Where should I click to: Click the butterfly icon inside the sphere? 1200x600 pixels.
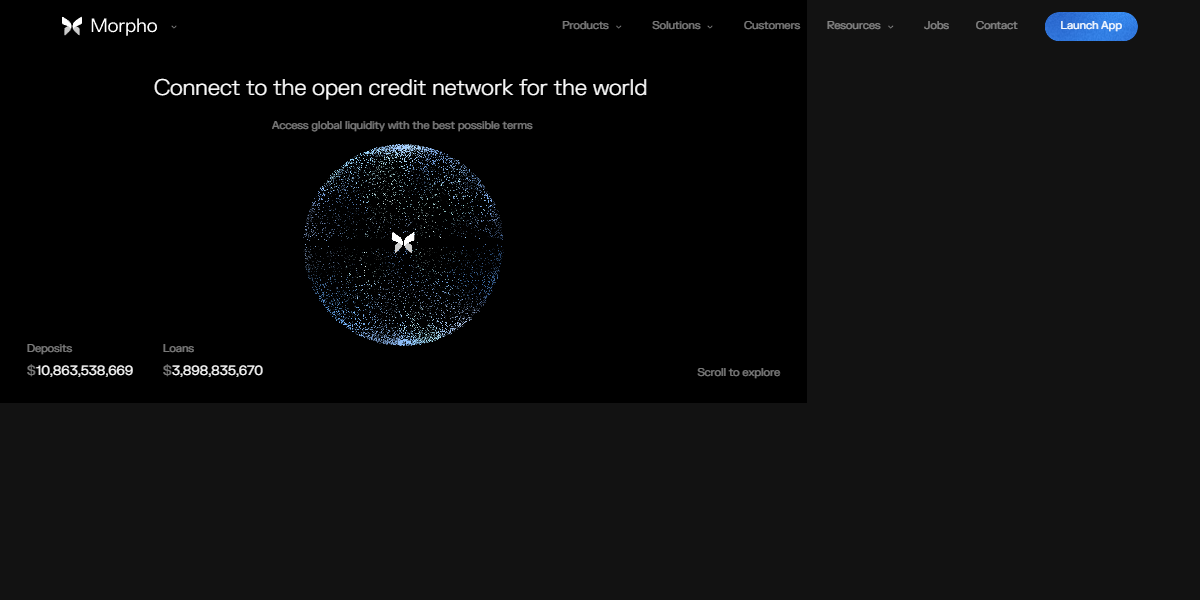coord(403,242)
